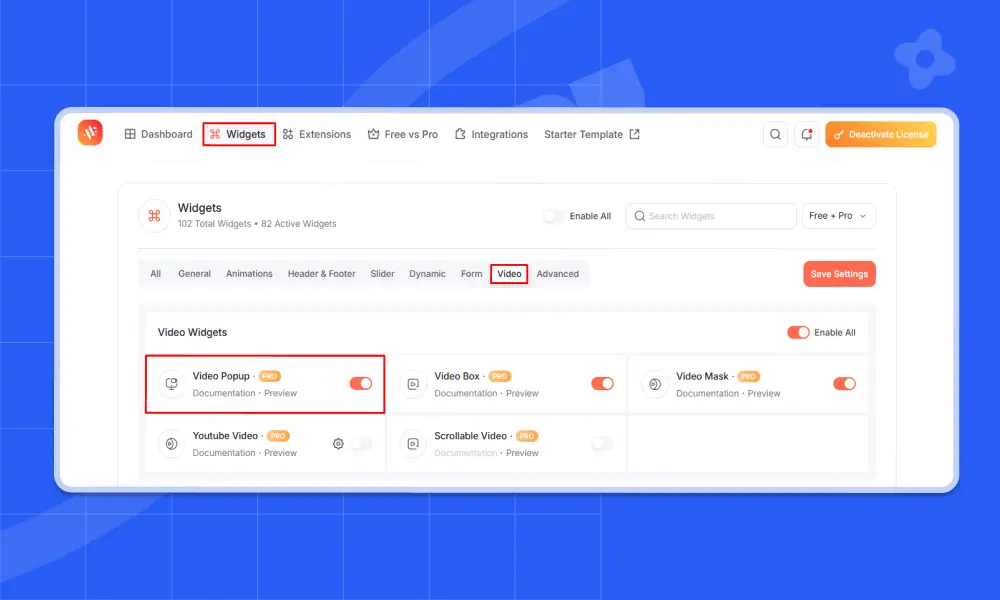Image resolution: width=1000 pixels, height=600 pixels.
Task: Open the Integrations nav item
Action: [x=491, y=134]
